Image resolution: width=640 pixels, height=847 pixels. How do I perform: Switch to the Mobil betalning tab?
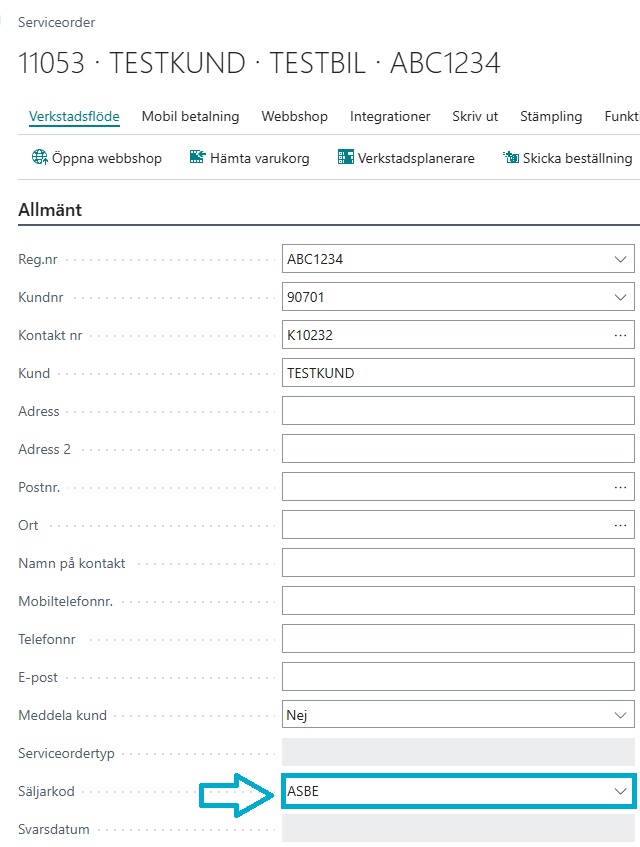coord(190,116)
